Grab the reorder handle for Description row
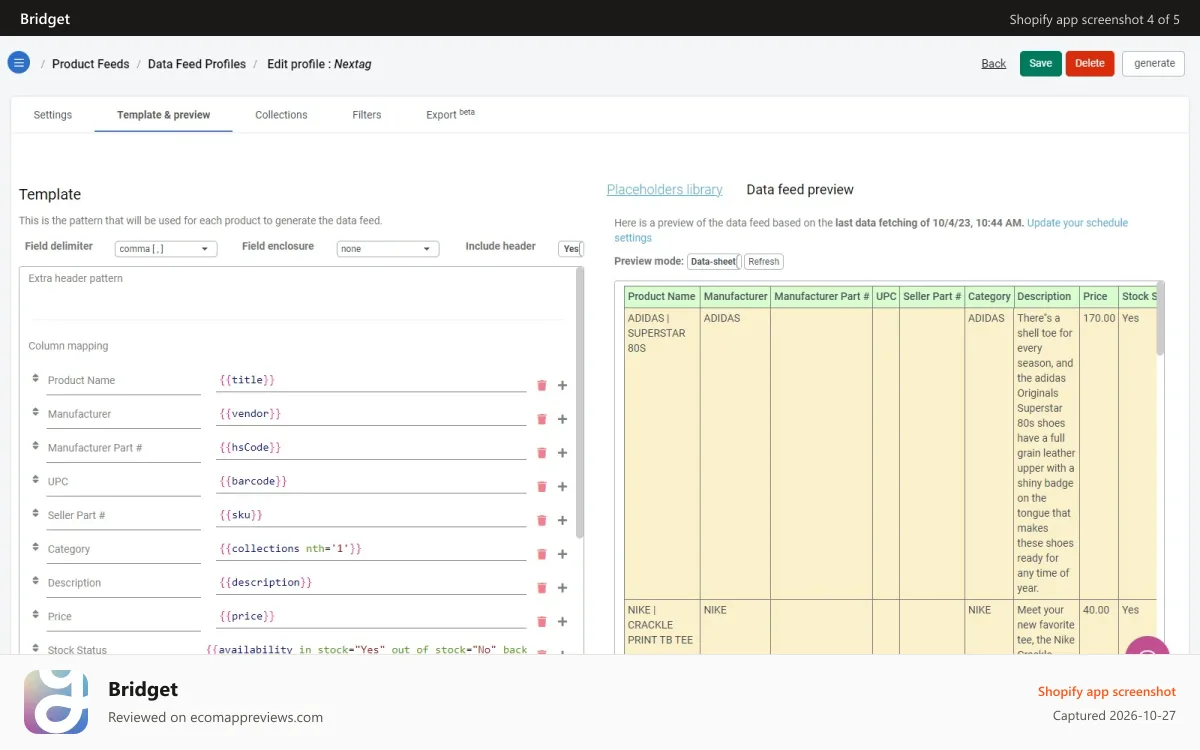 (x=36, y=581)
